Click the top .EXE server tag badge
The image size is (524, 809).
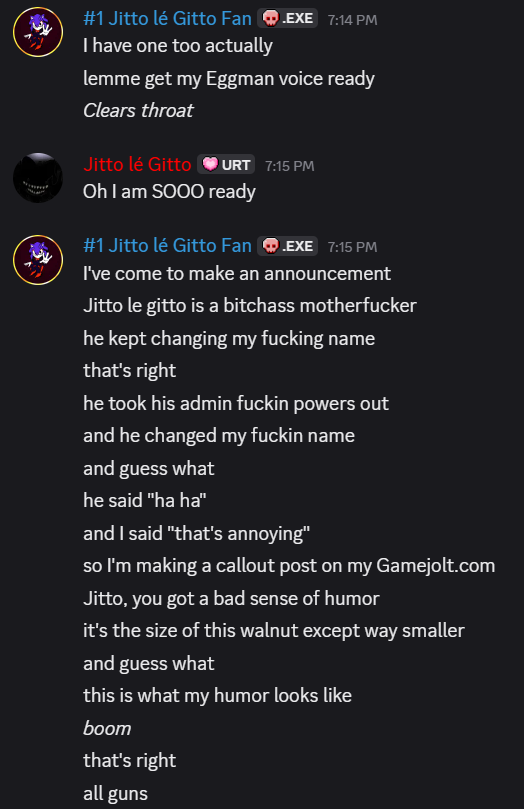click(288, 19)
